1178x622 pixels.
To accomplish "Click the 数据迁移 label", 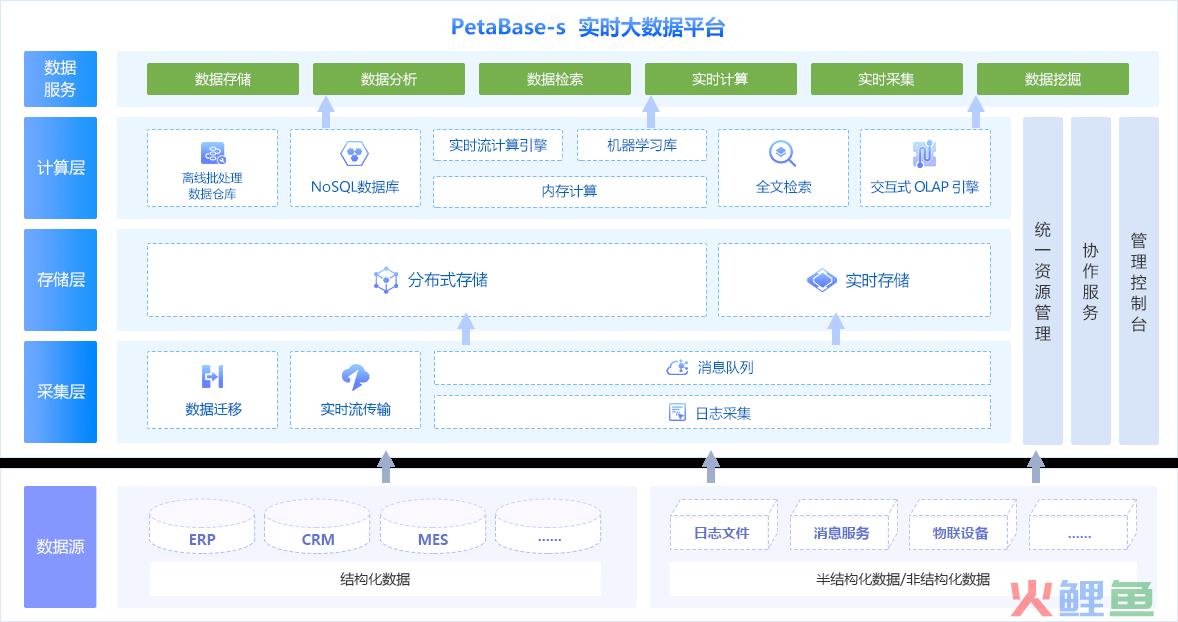I will (x=213, y=409).
